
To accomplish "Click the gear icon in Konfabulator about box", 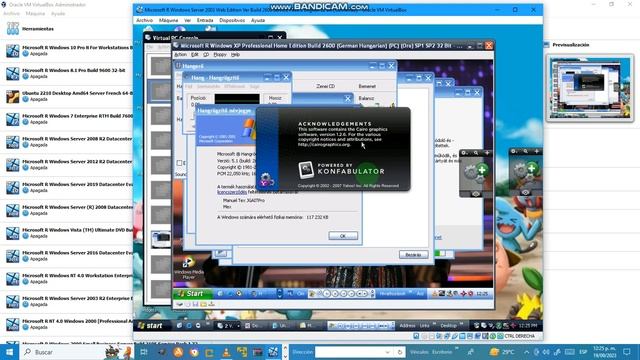I will point(267,179).
